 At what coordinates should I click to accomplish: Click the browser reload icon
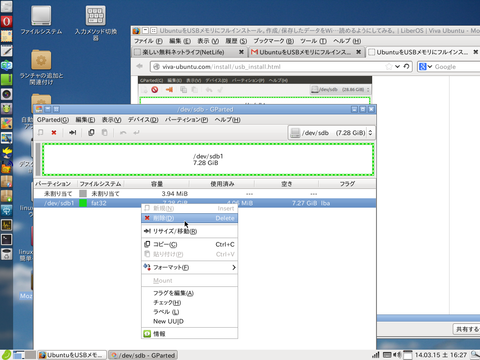point(406,66)
